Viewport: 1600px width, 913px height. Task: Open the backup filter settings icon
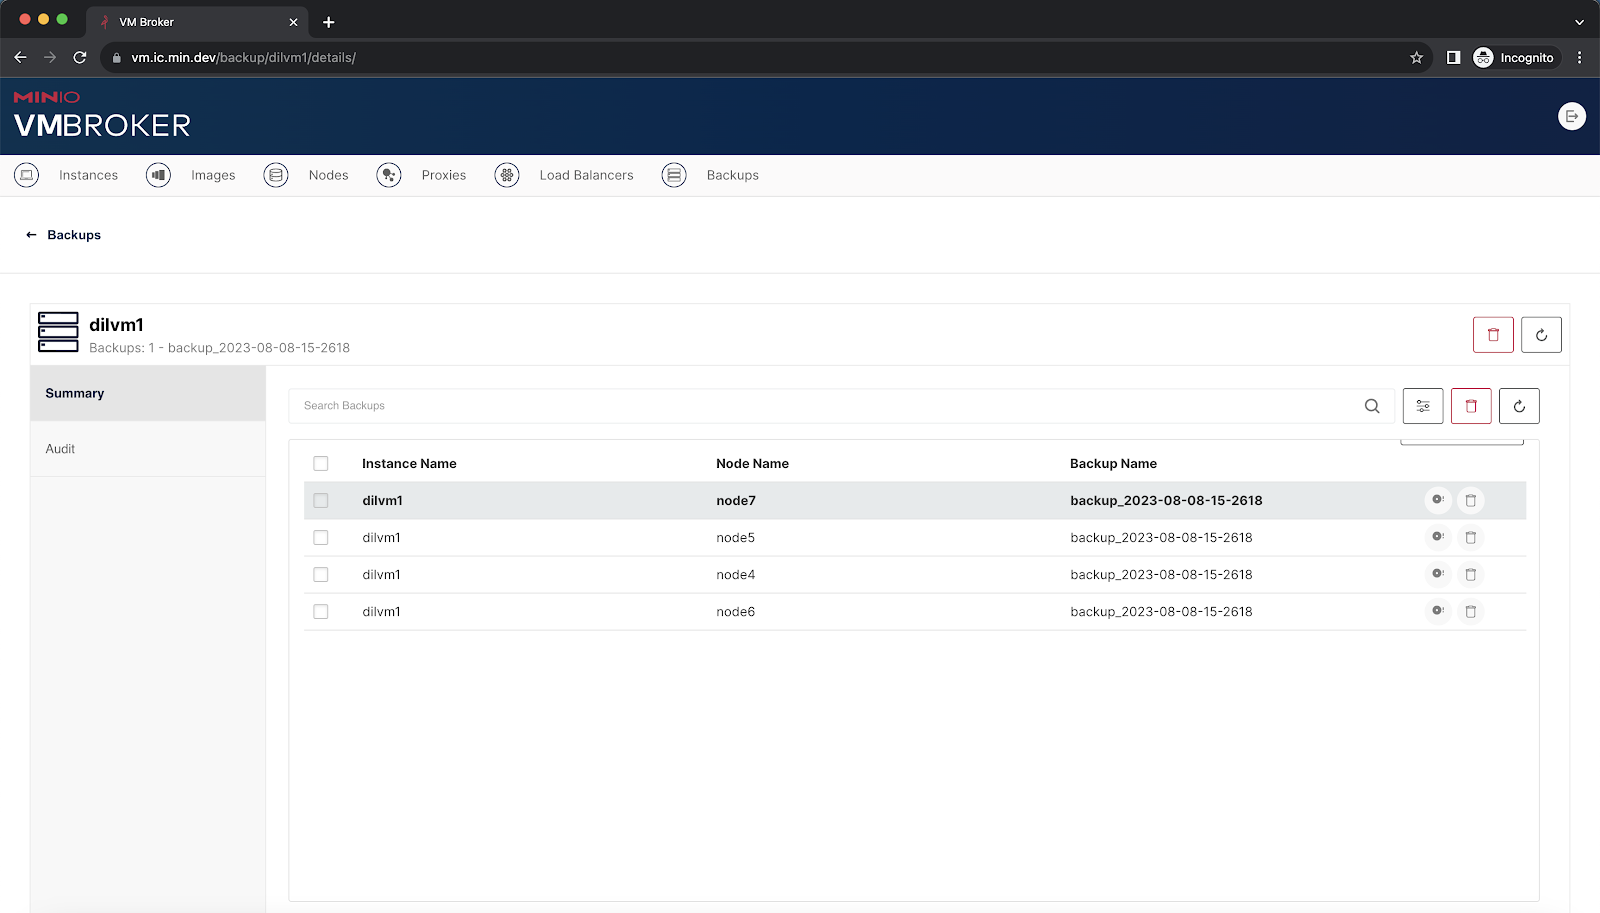(x=1422, y=406)
